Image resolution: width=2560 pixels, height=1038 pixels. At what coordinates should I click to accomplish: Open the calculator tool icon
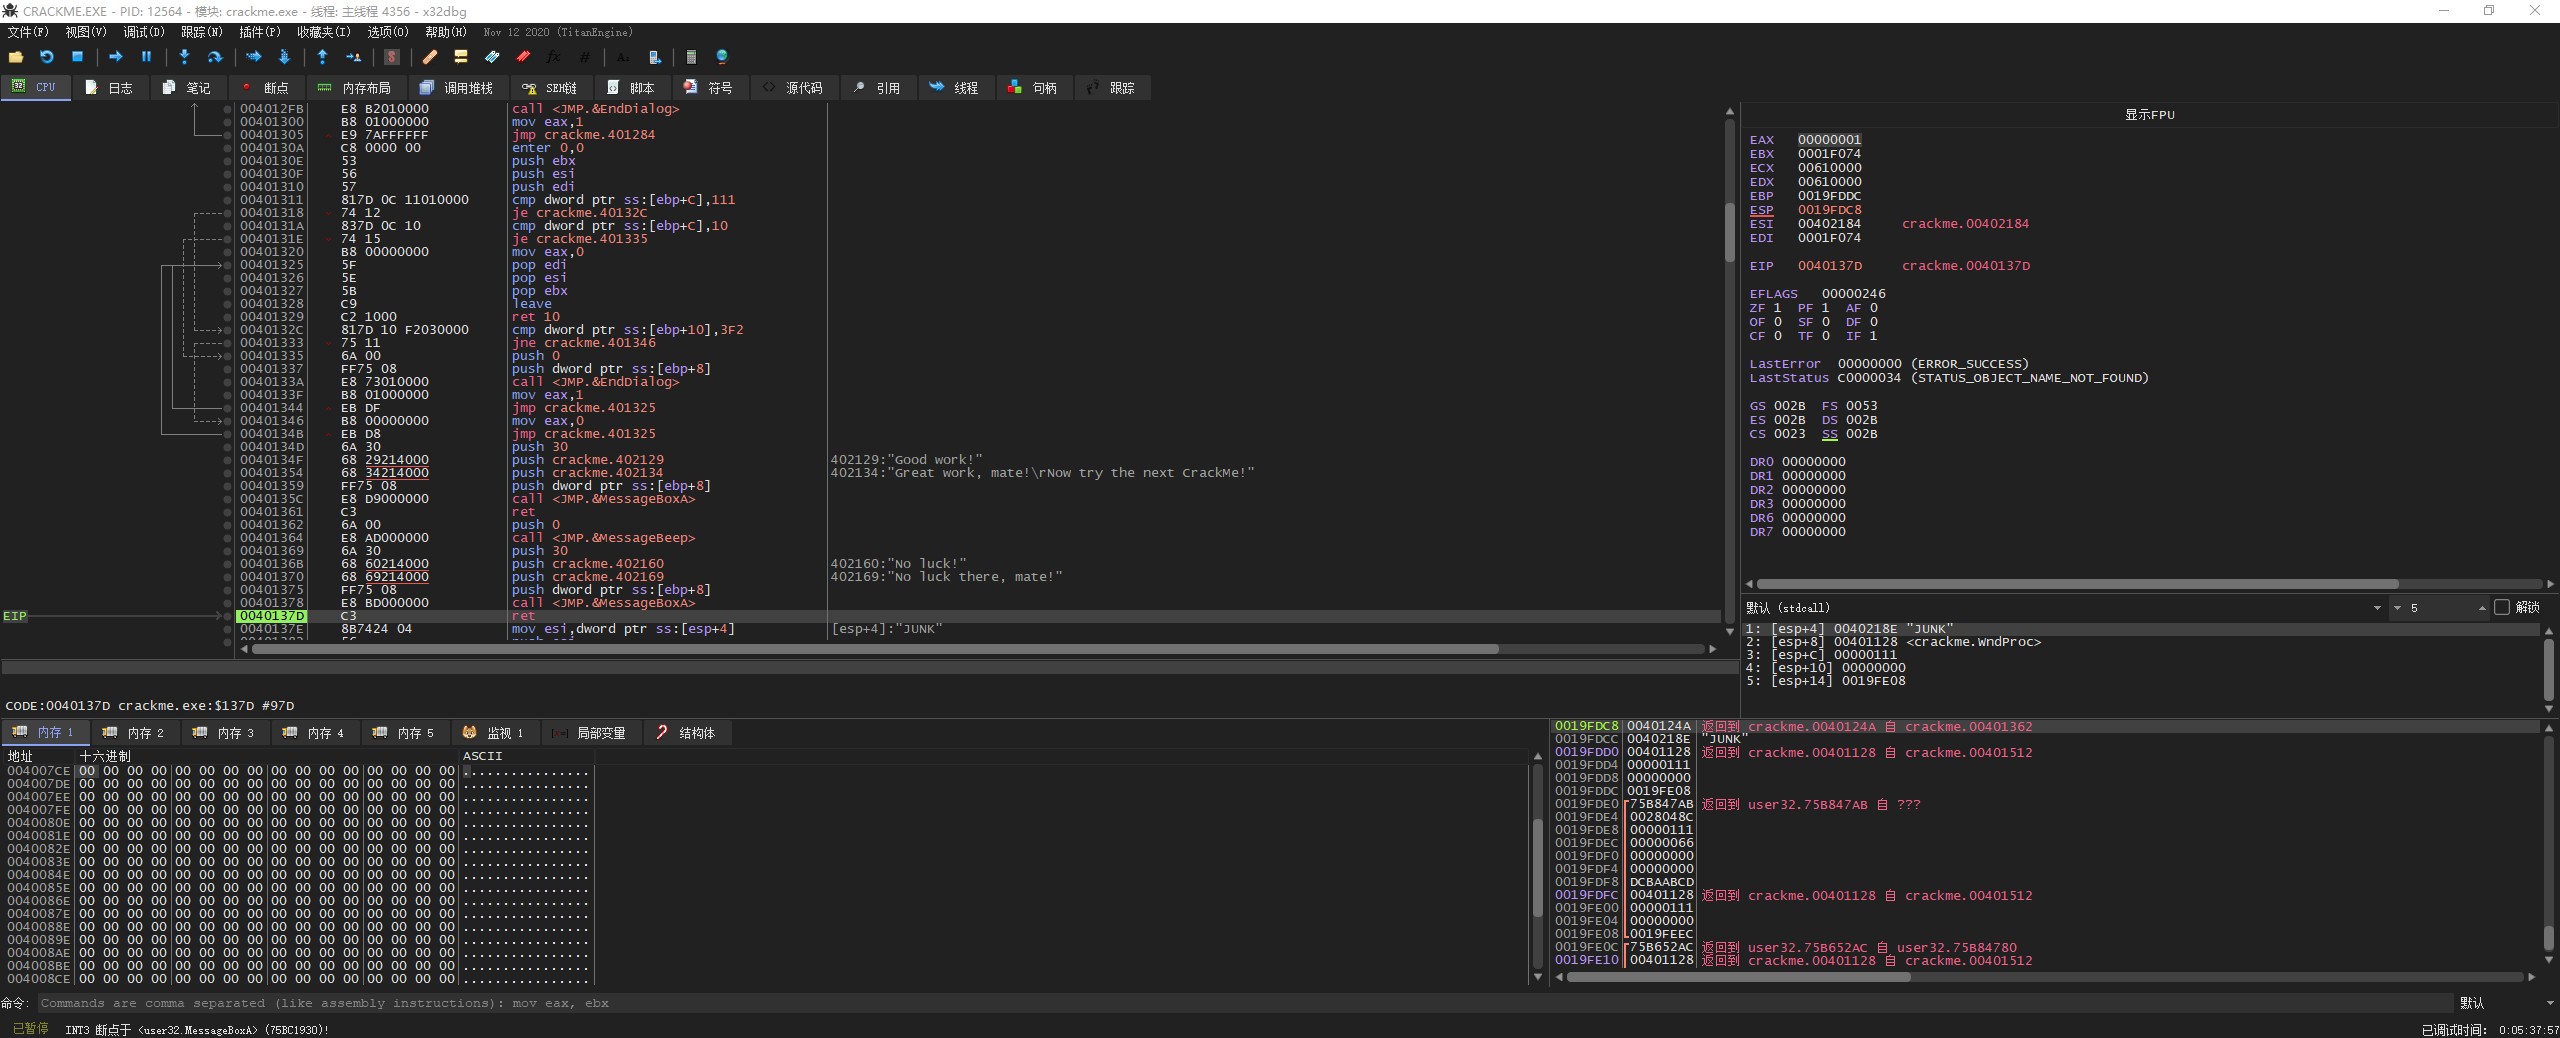[x=690, y=57]
